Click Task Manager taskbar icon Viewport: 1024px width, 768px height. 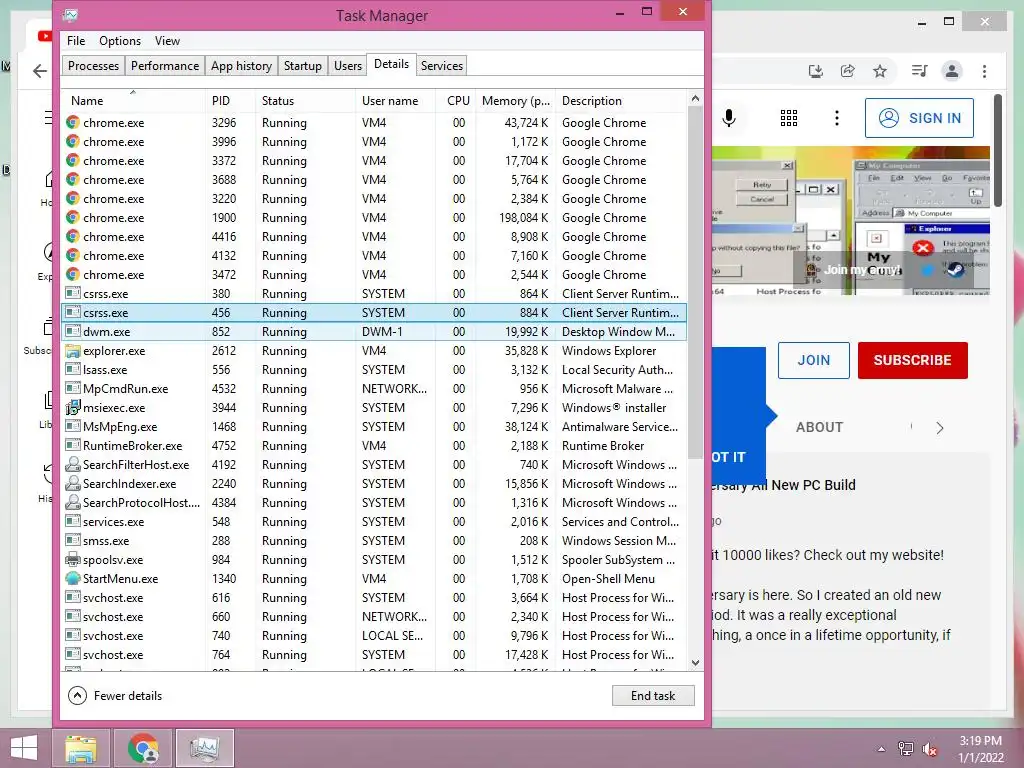click(x=204, y=748)
